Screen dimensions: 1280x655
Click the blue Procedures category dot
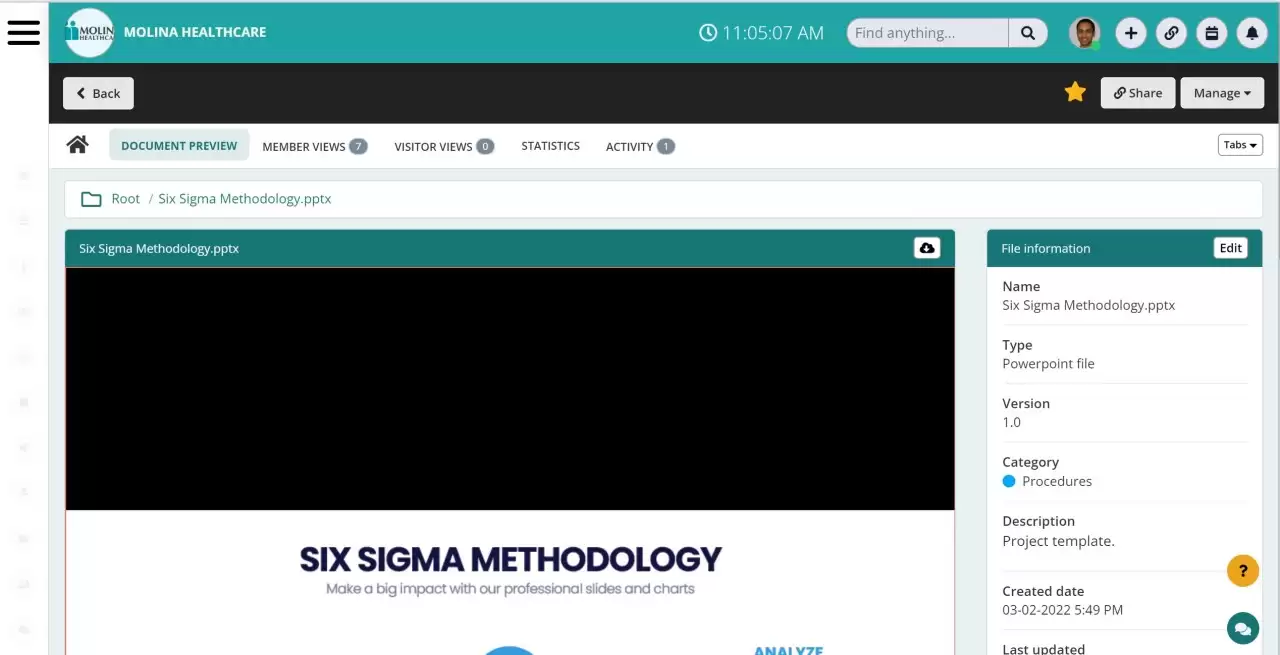coord(1008,481)
